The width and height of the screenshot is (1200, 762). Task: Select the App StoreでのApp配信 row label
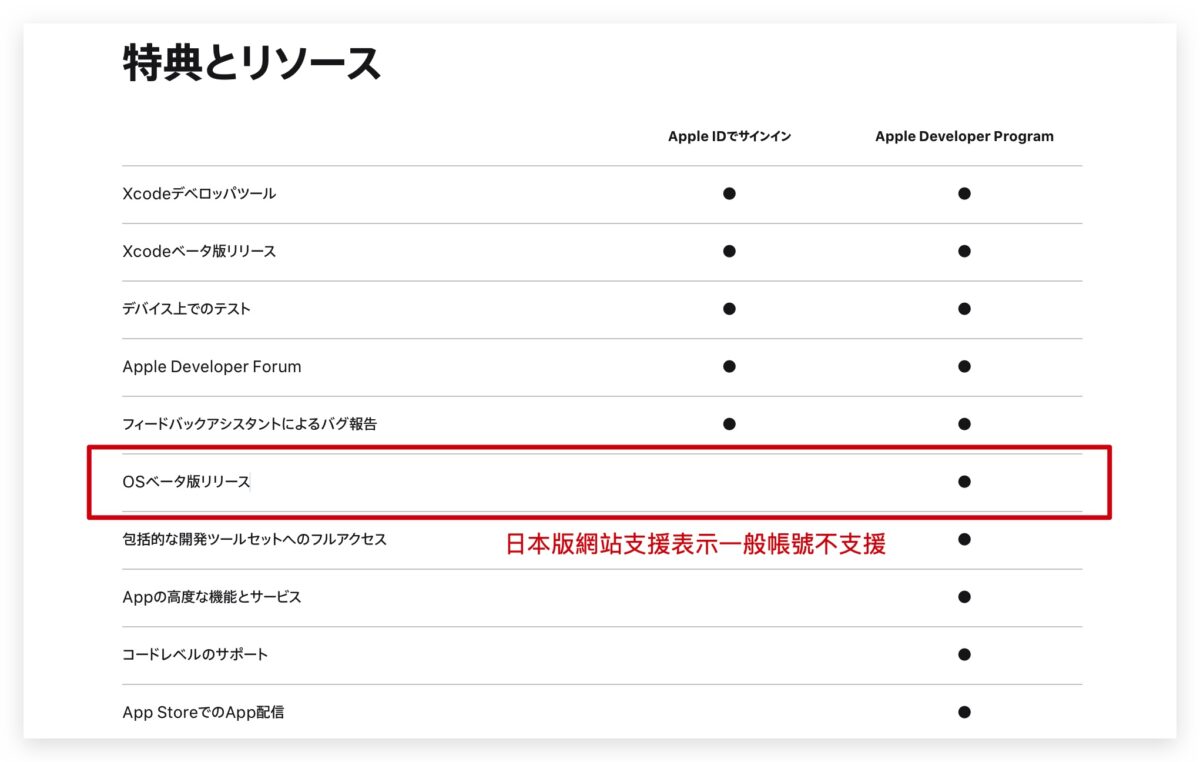203,713
